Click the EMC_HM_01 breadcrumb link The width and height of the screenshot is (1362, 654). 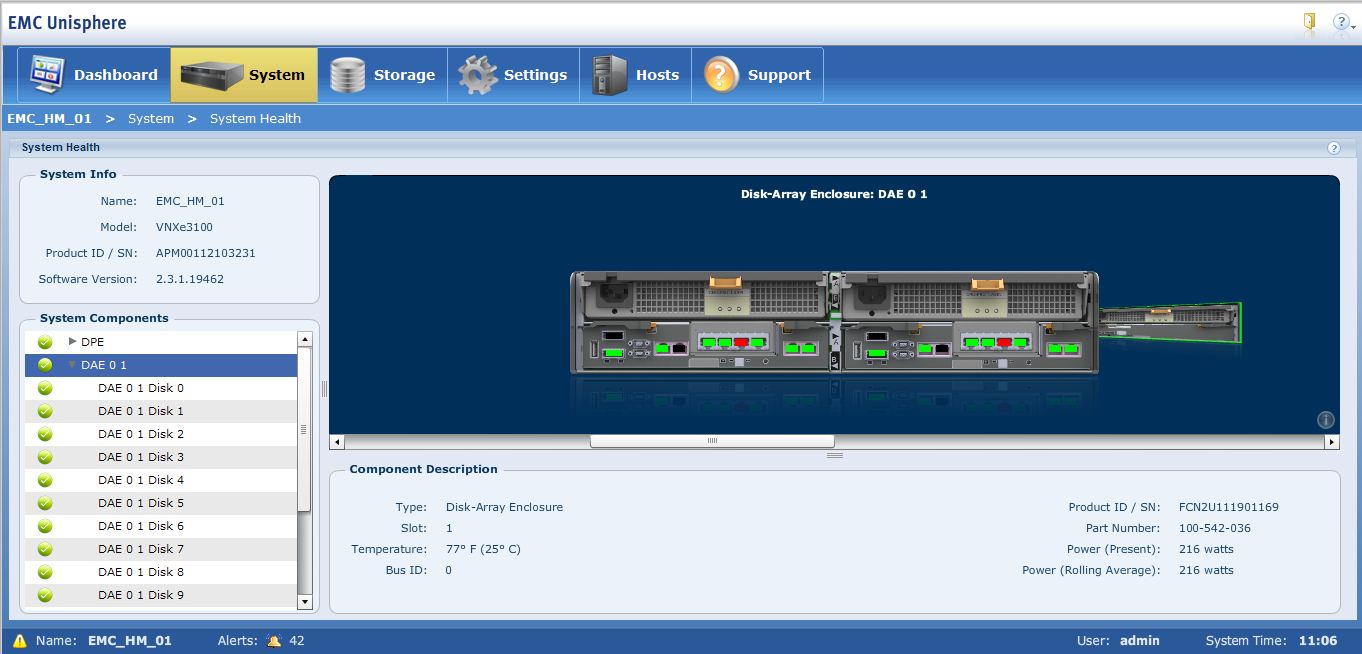[49, 118]
